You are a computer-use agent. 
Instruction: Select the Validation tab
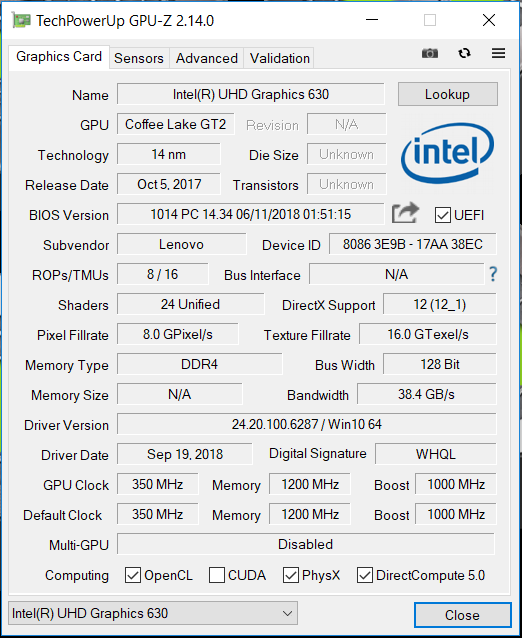point(280,58)
